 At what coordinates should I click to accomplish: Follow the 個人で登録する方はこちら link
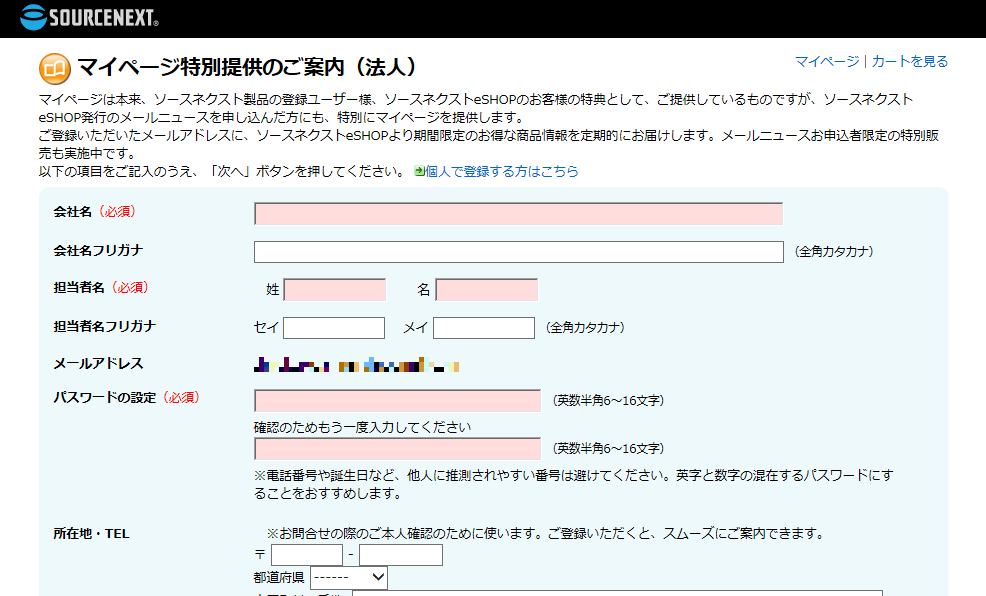(502, 172)
